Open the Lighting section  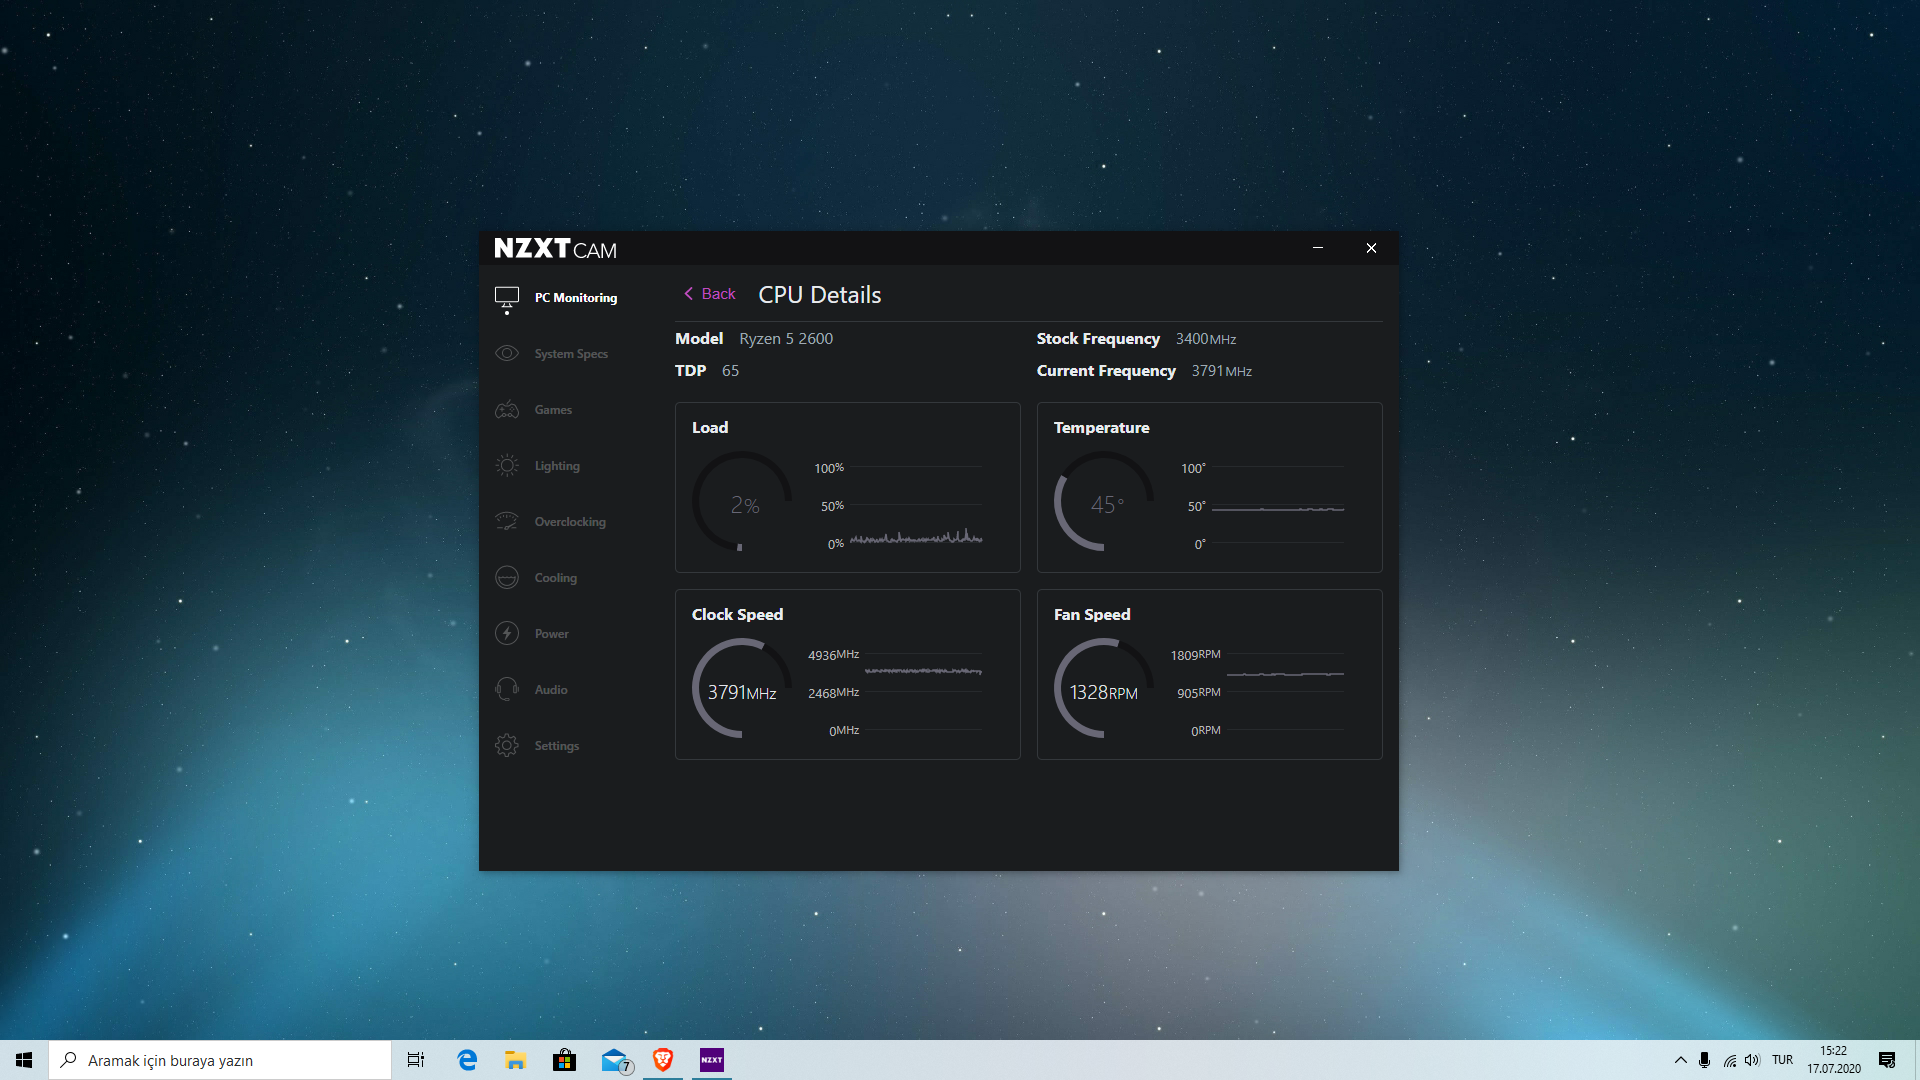click(x=557, y=466)
